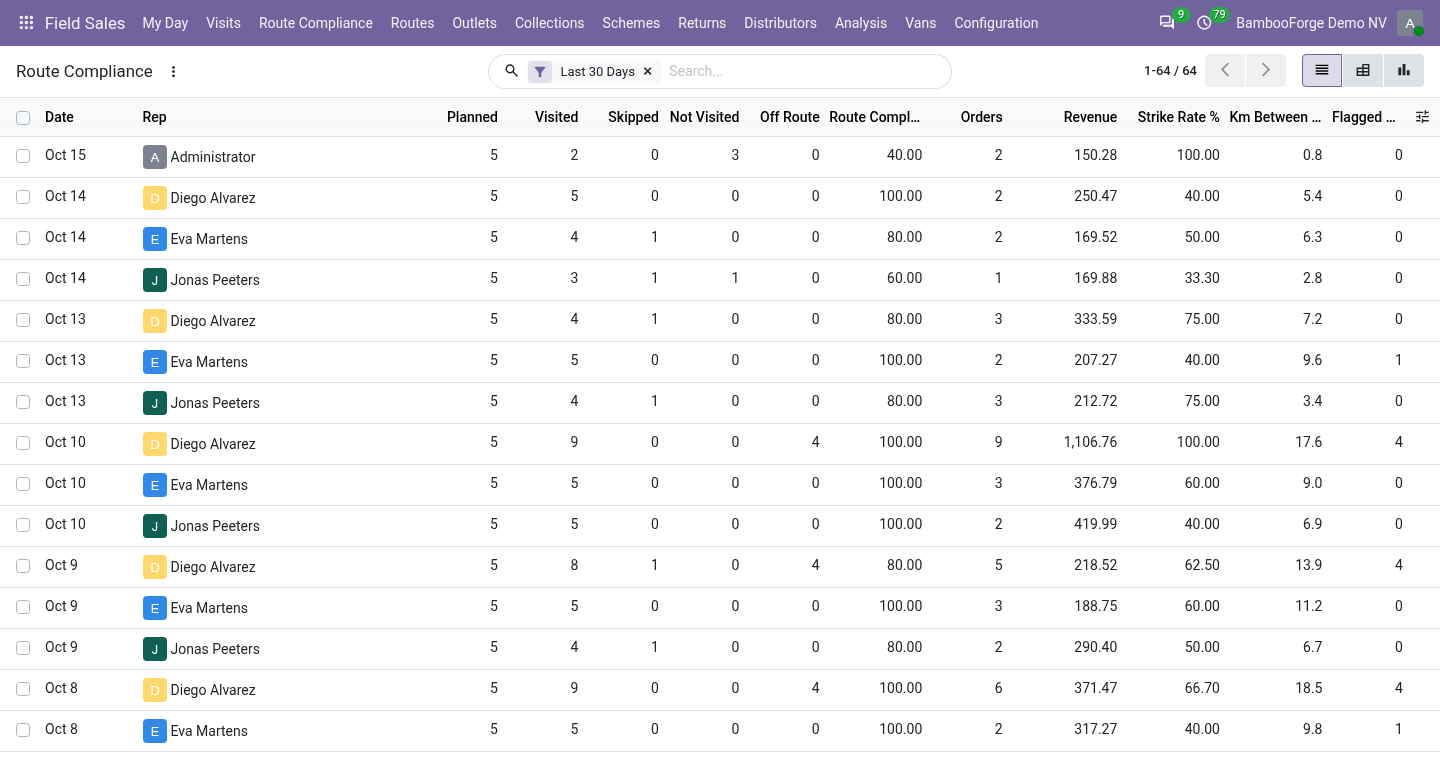
Task: Open the conversations messages icon
Action: click(1167, 23)
